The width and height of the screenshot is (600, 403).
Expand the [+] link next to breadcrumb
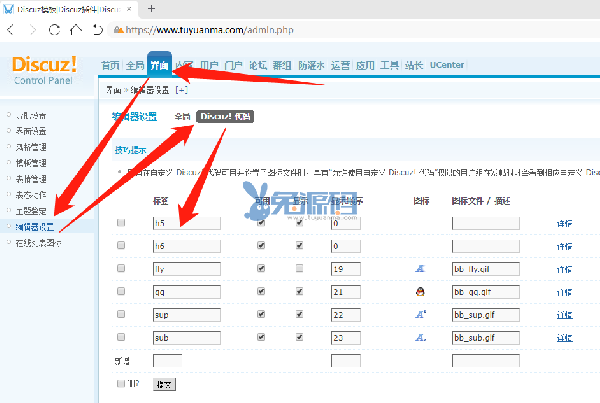click(181, 90)
